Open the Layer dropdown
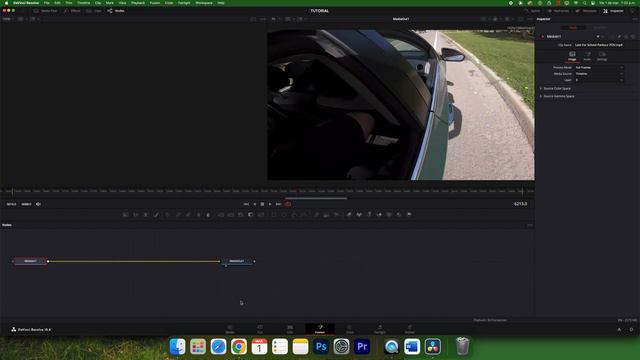Screen dimensions: 640x360 click(599, 80)
